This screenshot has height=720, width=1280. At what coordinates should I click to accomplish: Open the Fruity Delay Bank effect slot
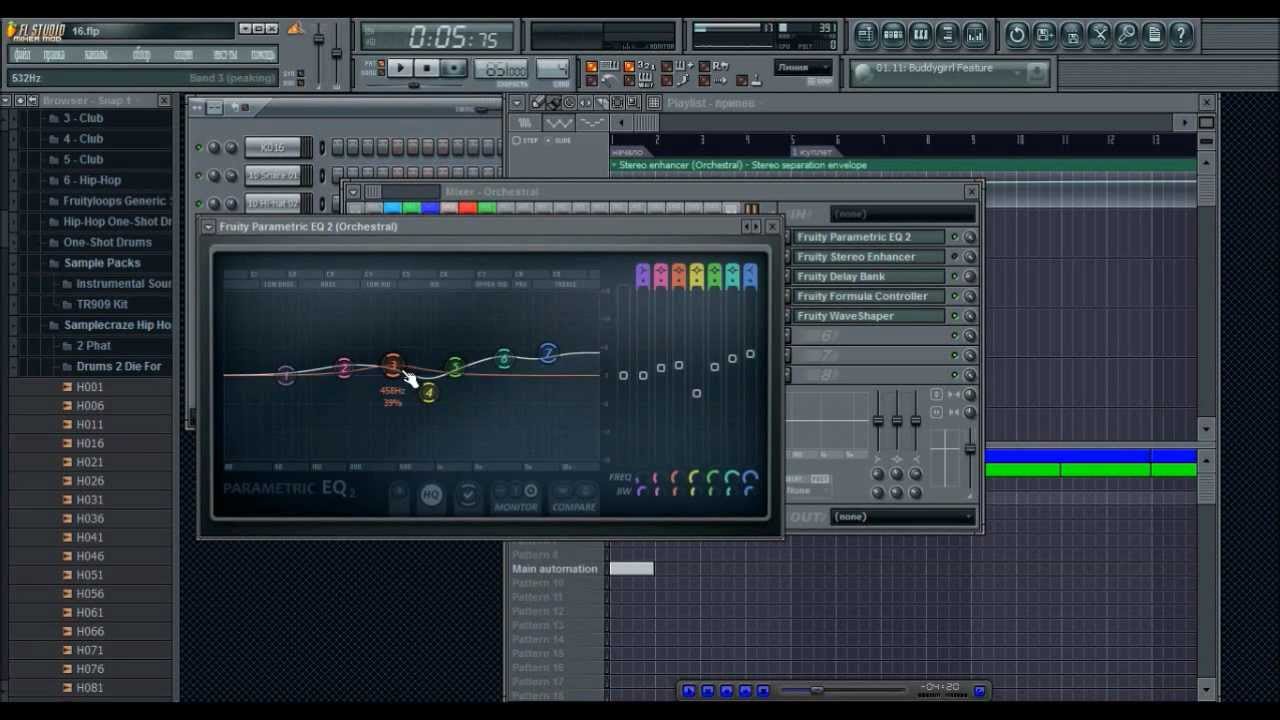click(869, 276)
